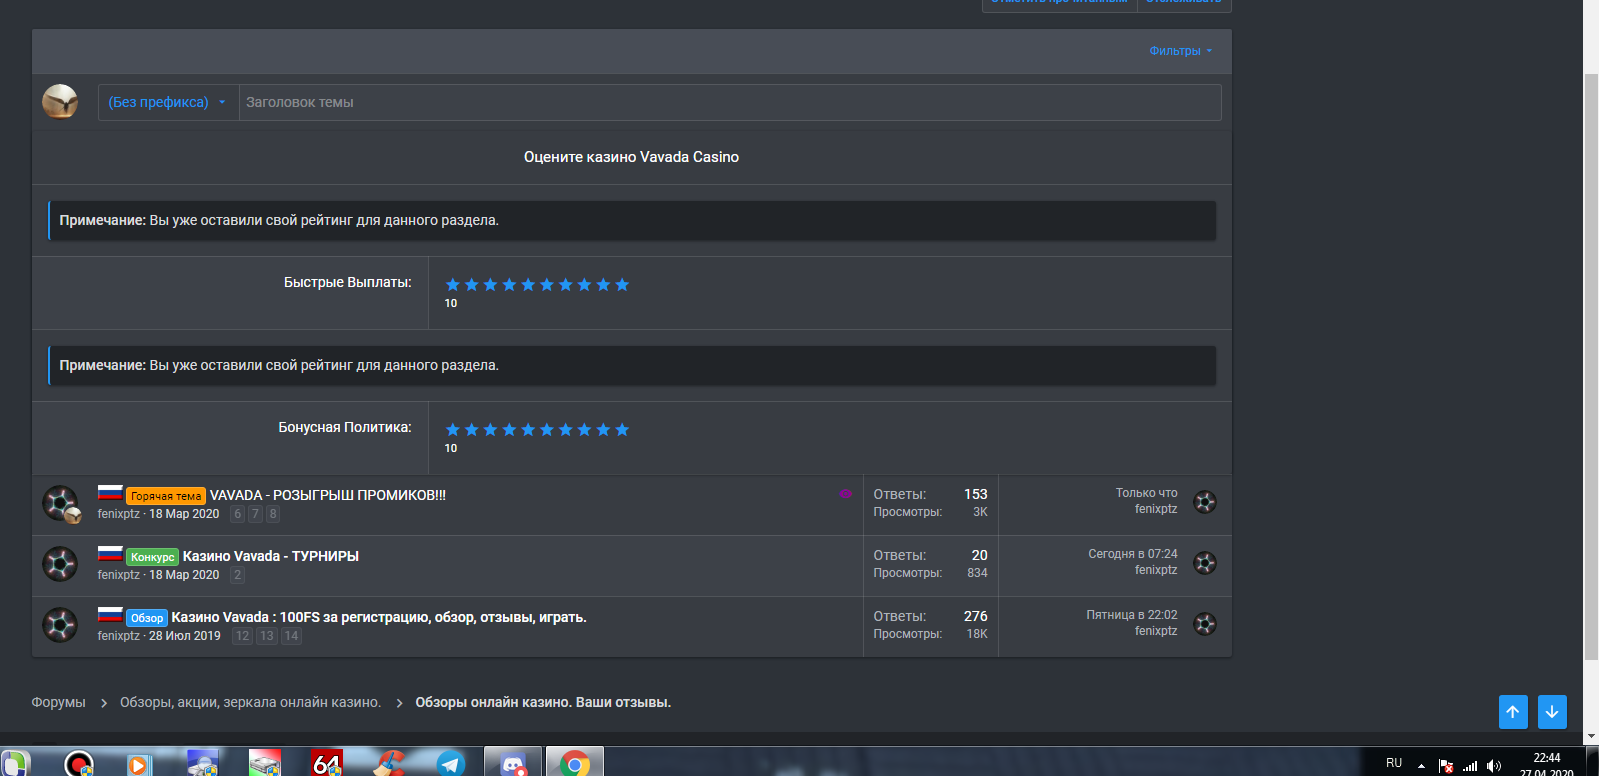1599x776 pixels.
Task: Click the RU language indicator
Action: point(1394,763)
